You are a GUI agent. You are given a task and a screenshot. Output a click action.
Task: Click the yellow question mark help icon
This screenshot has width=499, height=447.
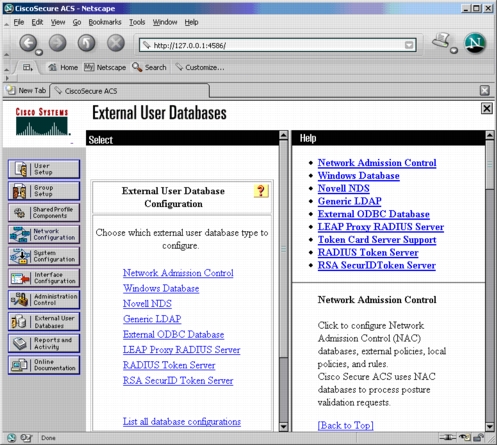[x=261, y=191]
